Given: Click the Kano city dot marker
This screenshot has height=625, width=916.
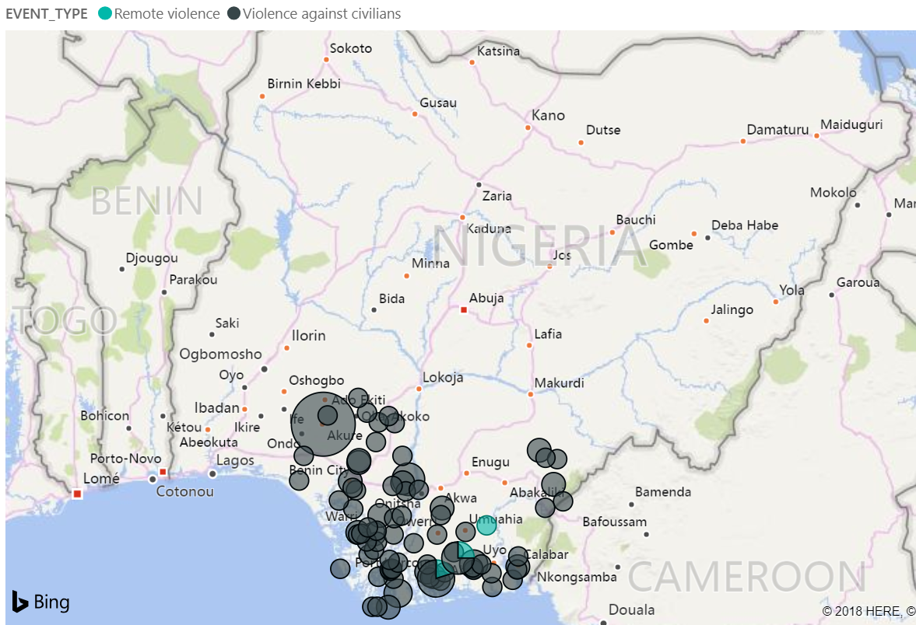Looking at the screenshot, I should (x=528, y=128).
